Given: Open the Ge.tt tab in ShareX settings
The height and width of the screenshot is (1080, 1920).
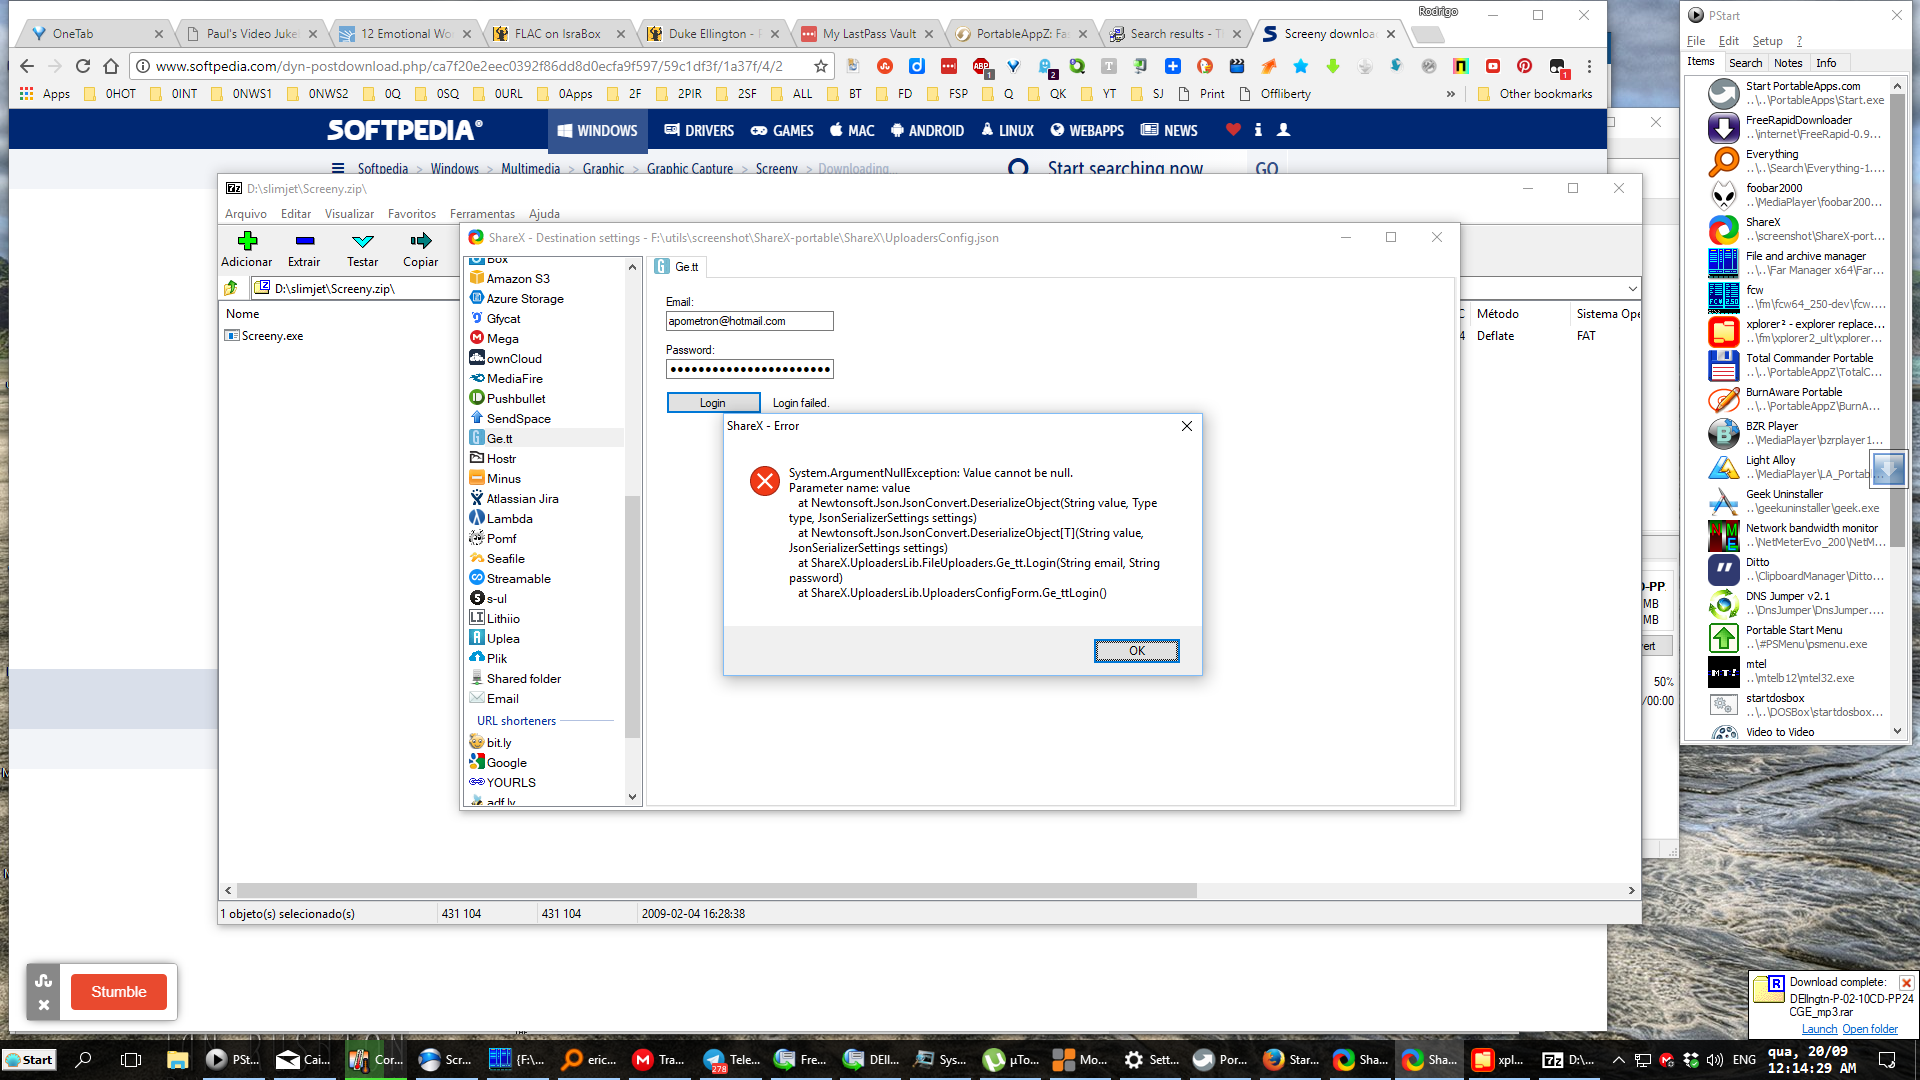Looking at the screenshot, I should pos(678,266).
